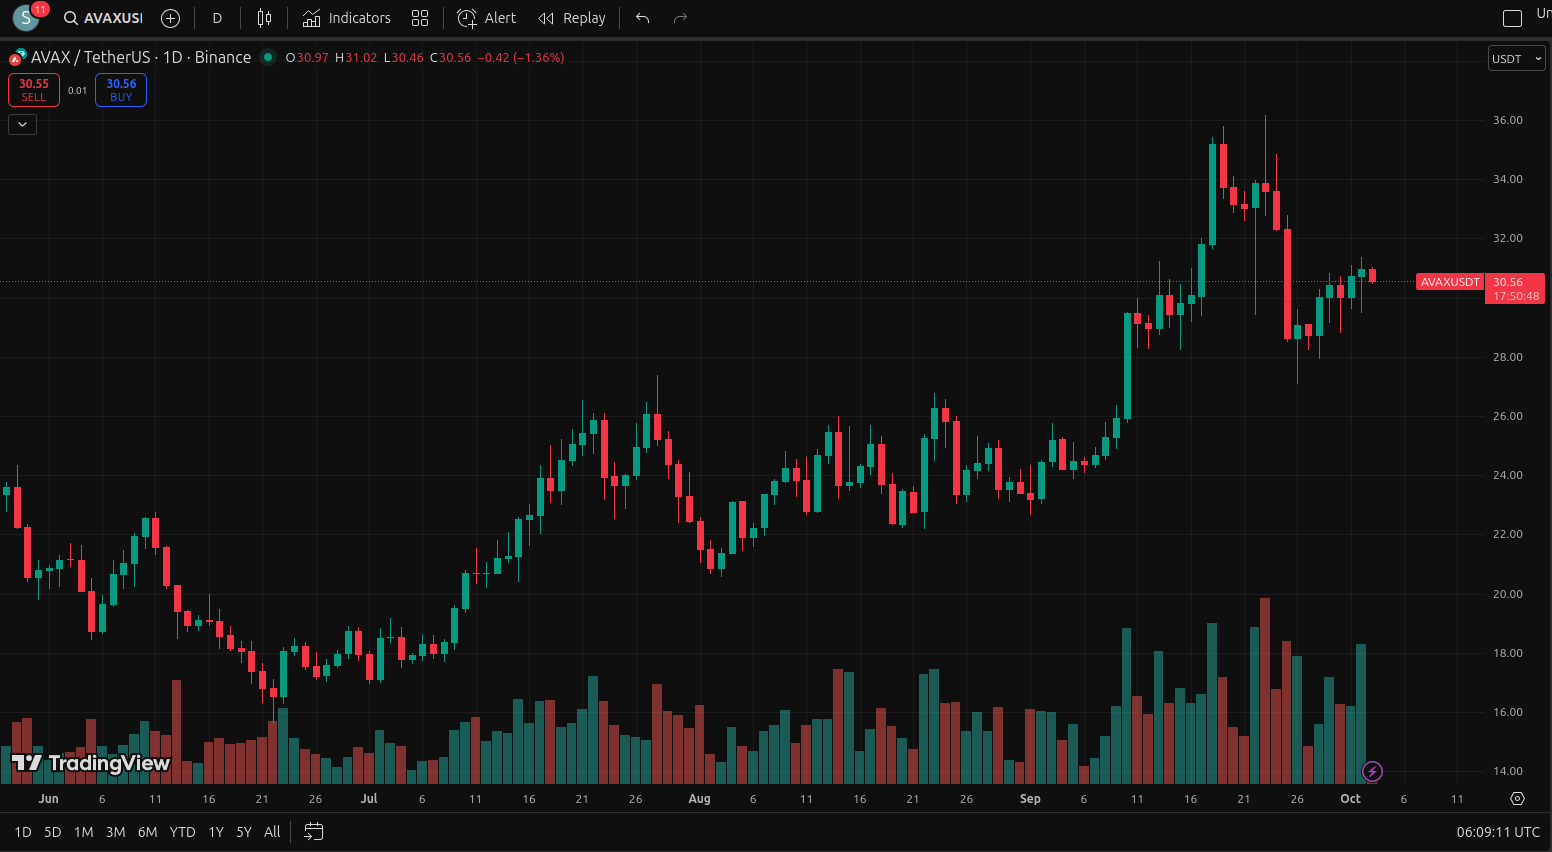Click the blue 30.56 BUY button
The image size is (1552, 852).
click(121, 90)
